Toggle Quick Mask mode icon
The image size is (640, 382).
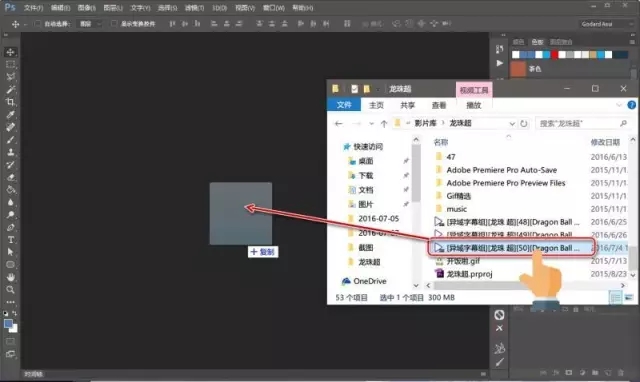click(x=11, y=341)
